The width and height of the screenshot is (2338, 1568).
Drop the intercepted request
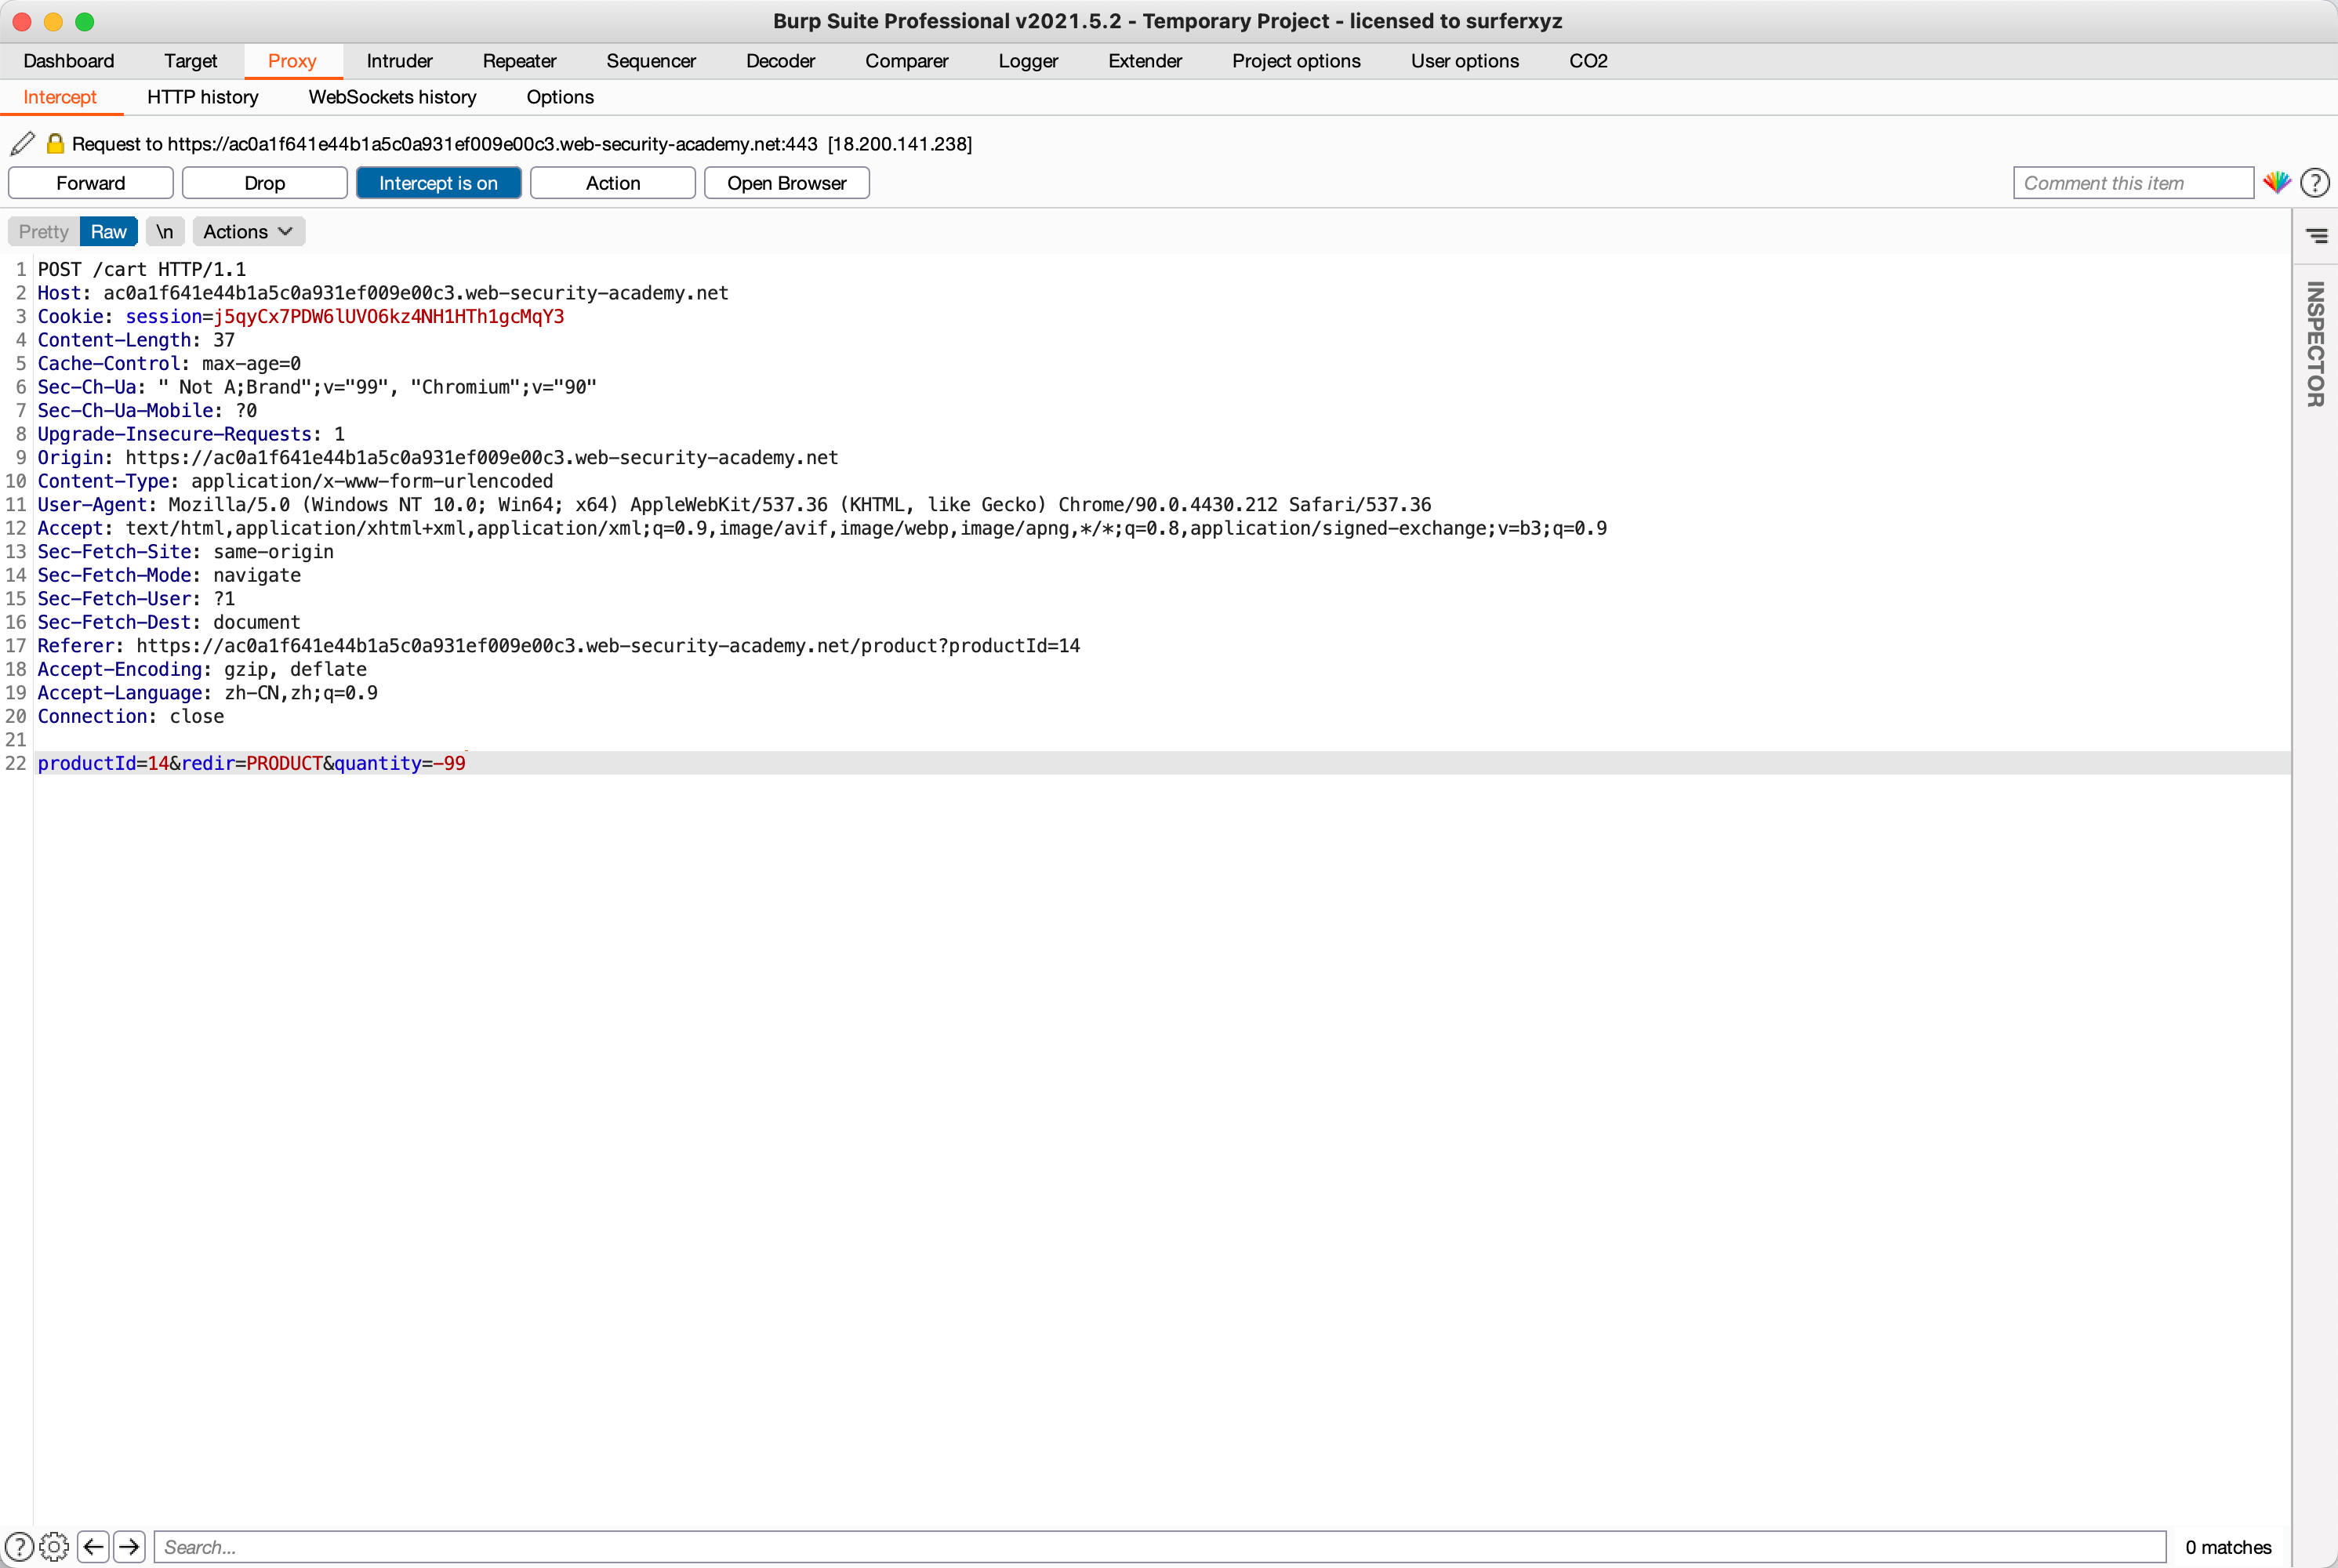(x=264, y=183)
